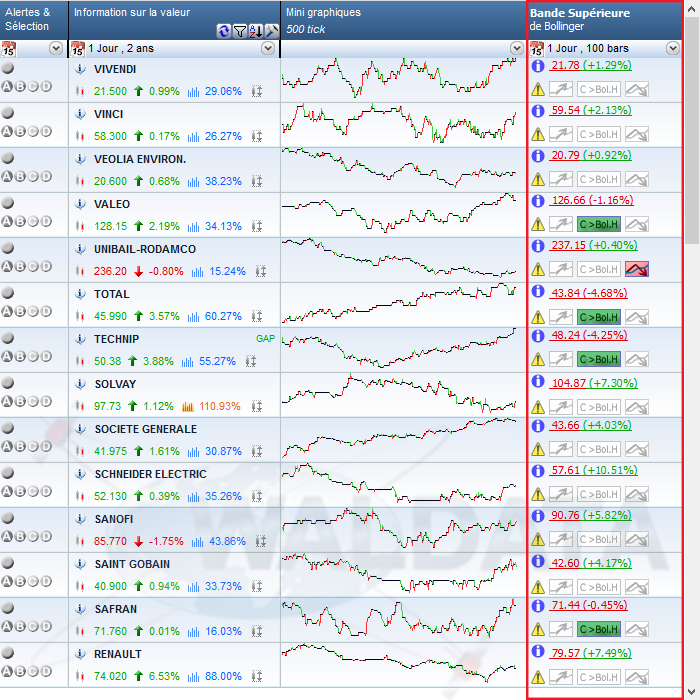Click the chart tool icon after TECHNIP 55.27%
Screen dimensions: 700x700
(x=251, y=361)
